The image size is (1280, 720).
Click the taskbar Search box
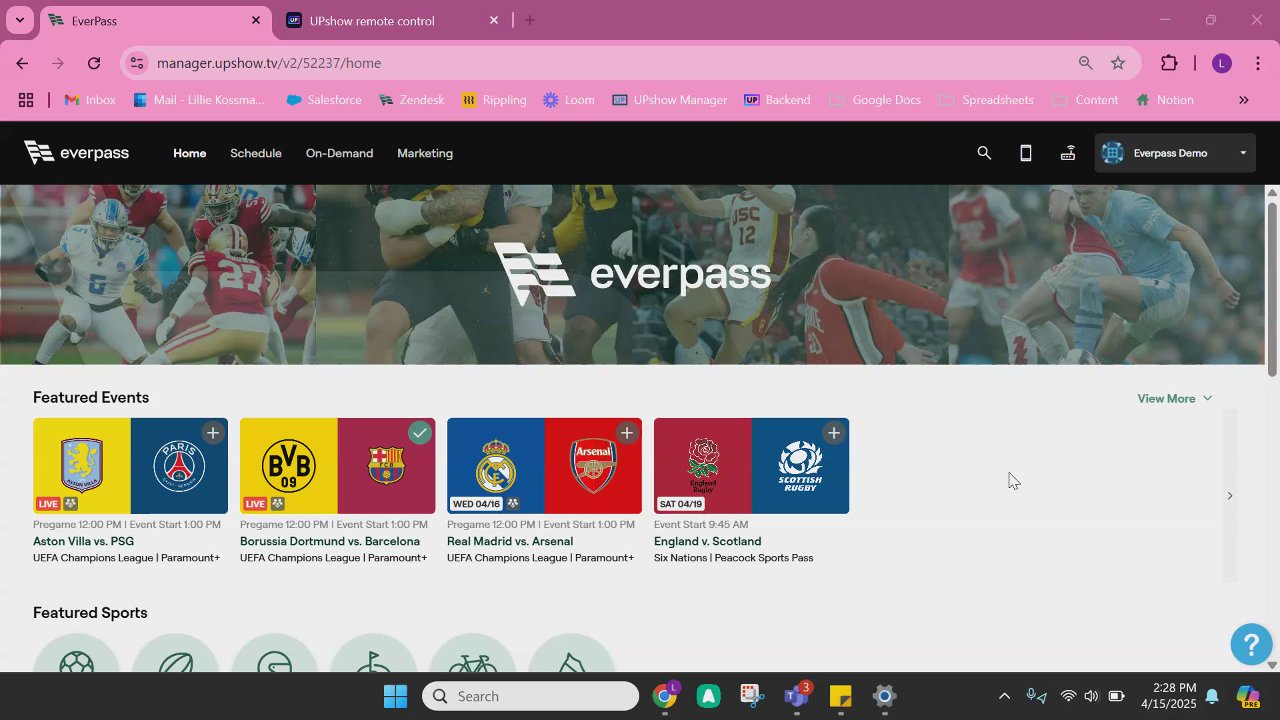pyautogui.click(x=530, y=696)
